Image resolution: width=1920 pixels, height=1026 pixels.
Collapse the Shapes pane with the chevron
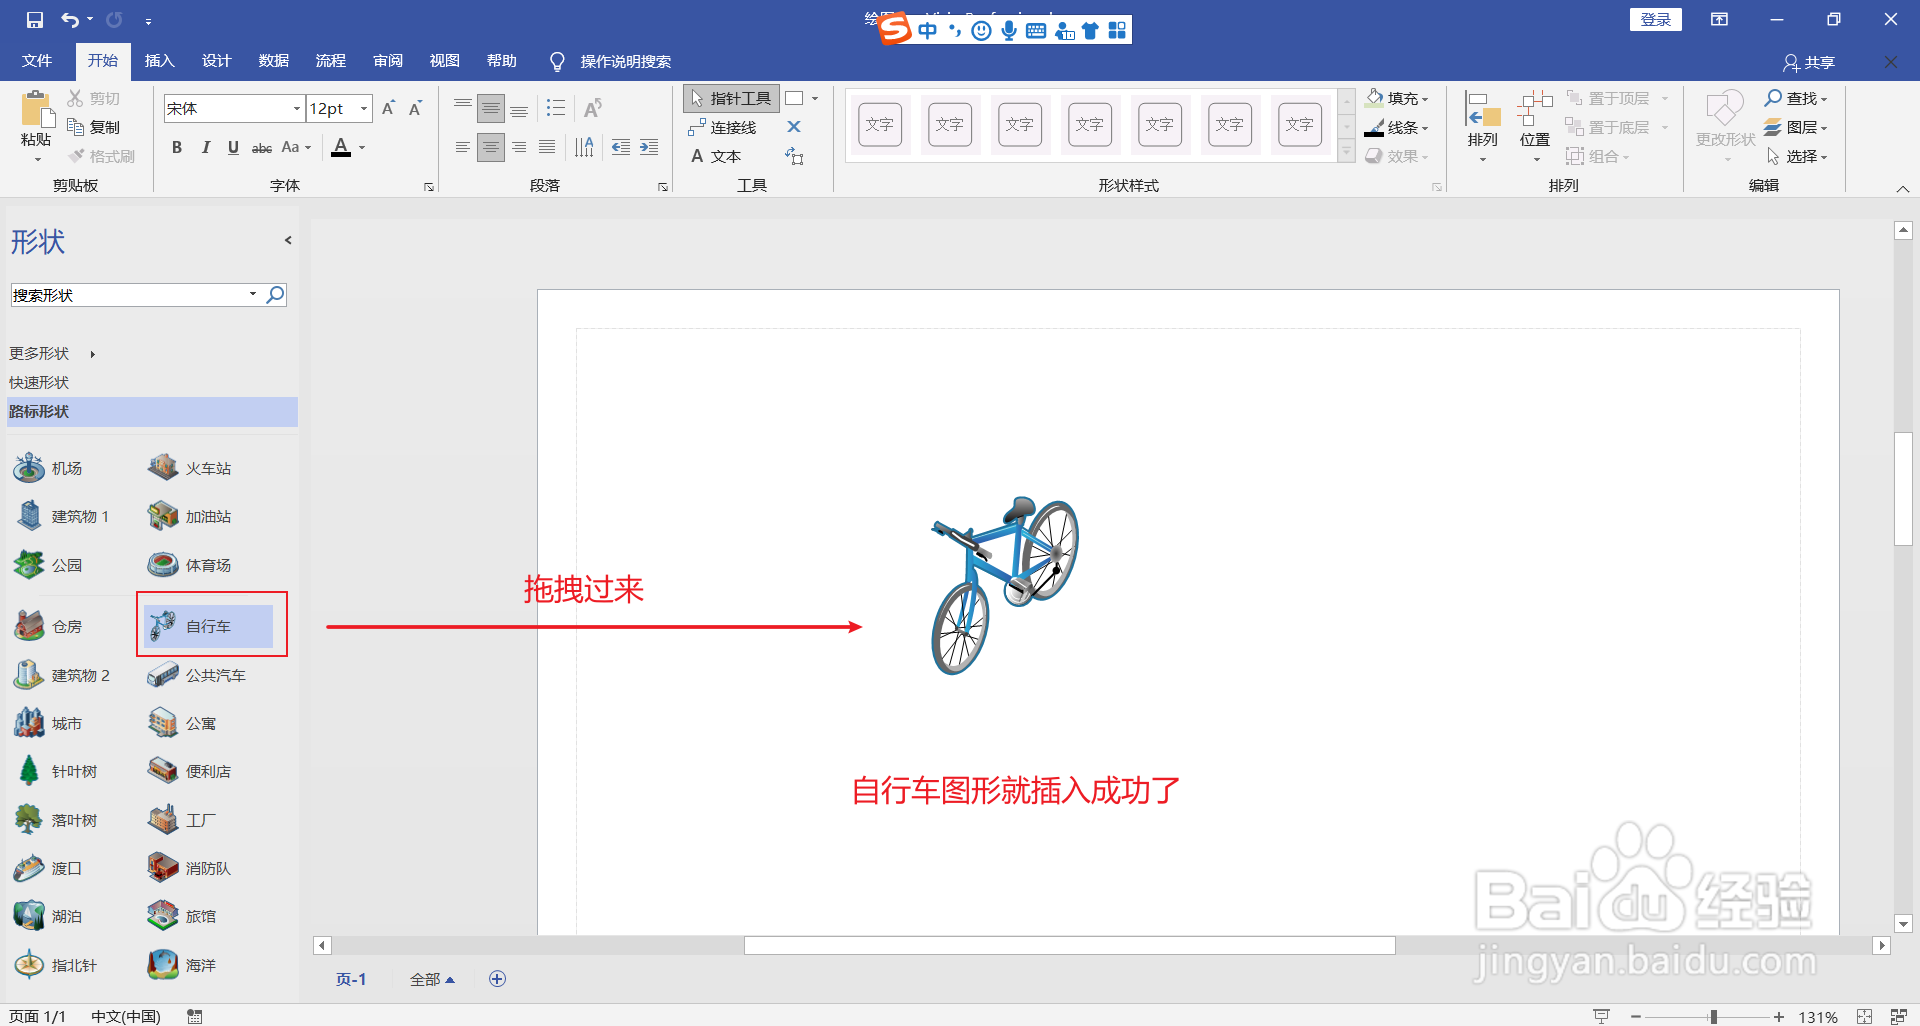288,240
